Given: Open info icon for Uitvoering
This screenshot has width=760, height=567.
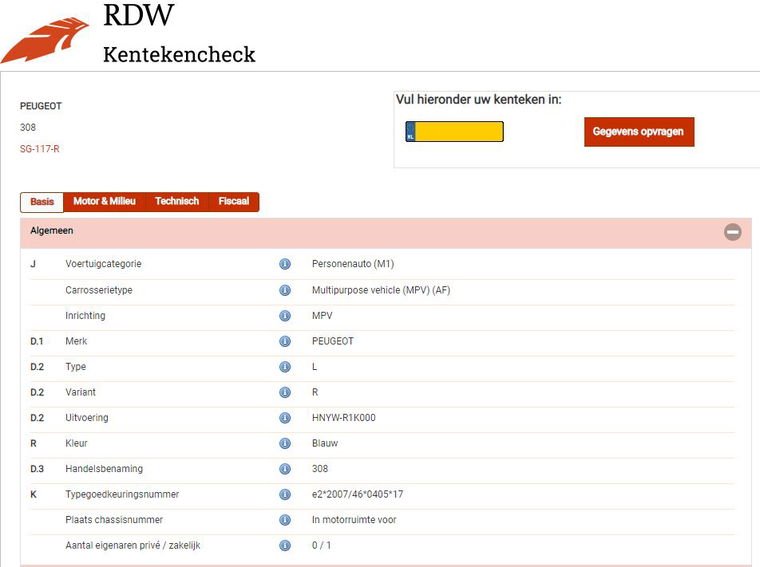Looking at the screenshot, I should tap(285, 418).
